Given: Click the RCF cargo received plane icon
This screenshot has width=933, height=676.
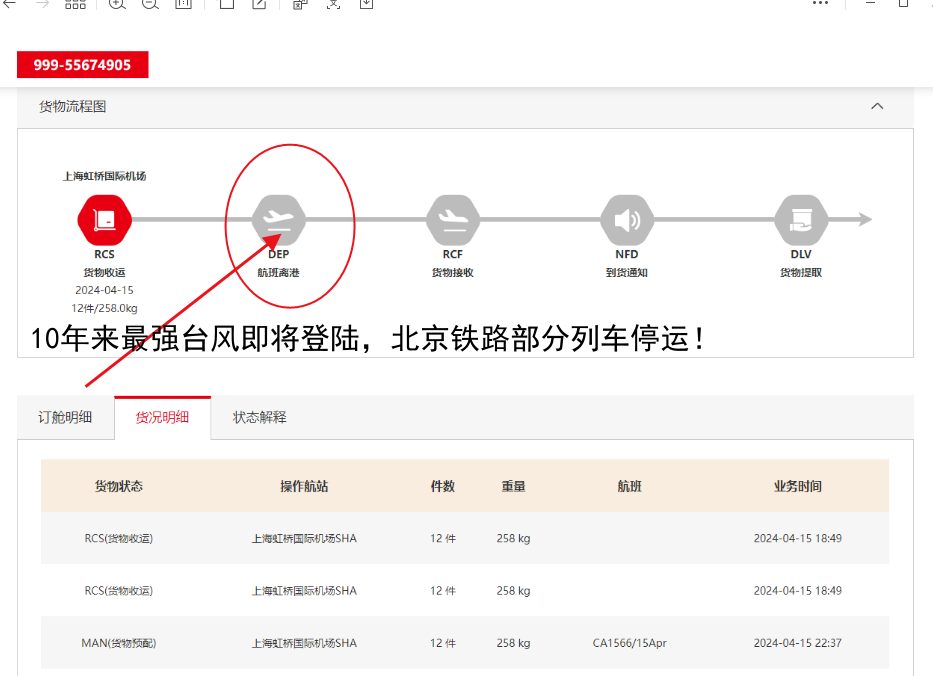Looking at the screenshot, I should [453, 219].
